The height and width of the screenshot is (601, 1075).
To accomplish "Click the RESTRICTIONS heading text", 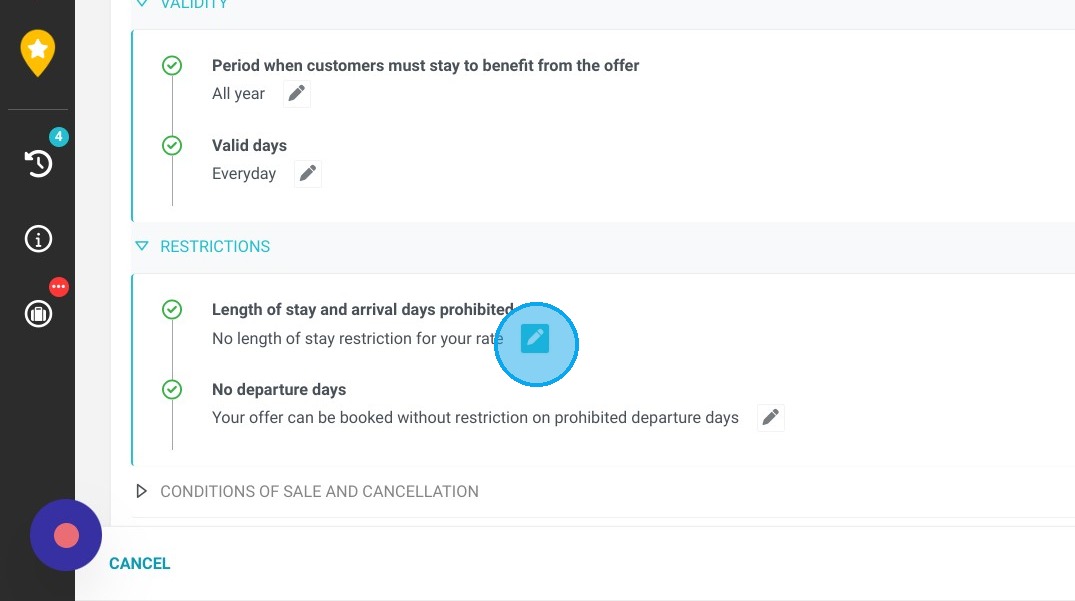I will [215, 246].
